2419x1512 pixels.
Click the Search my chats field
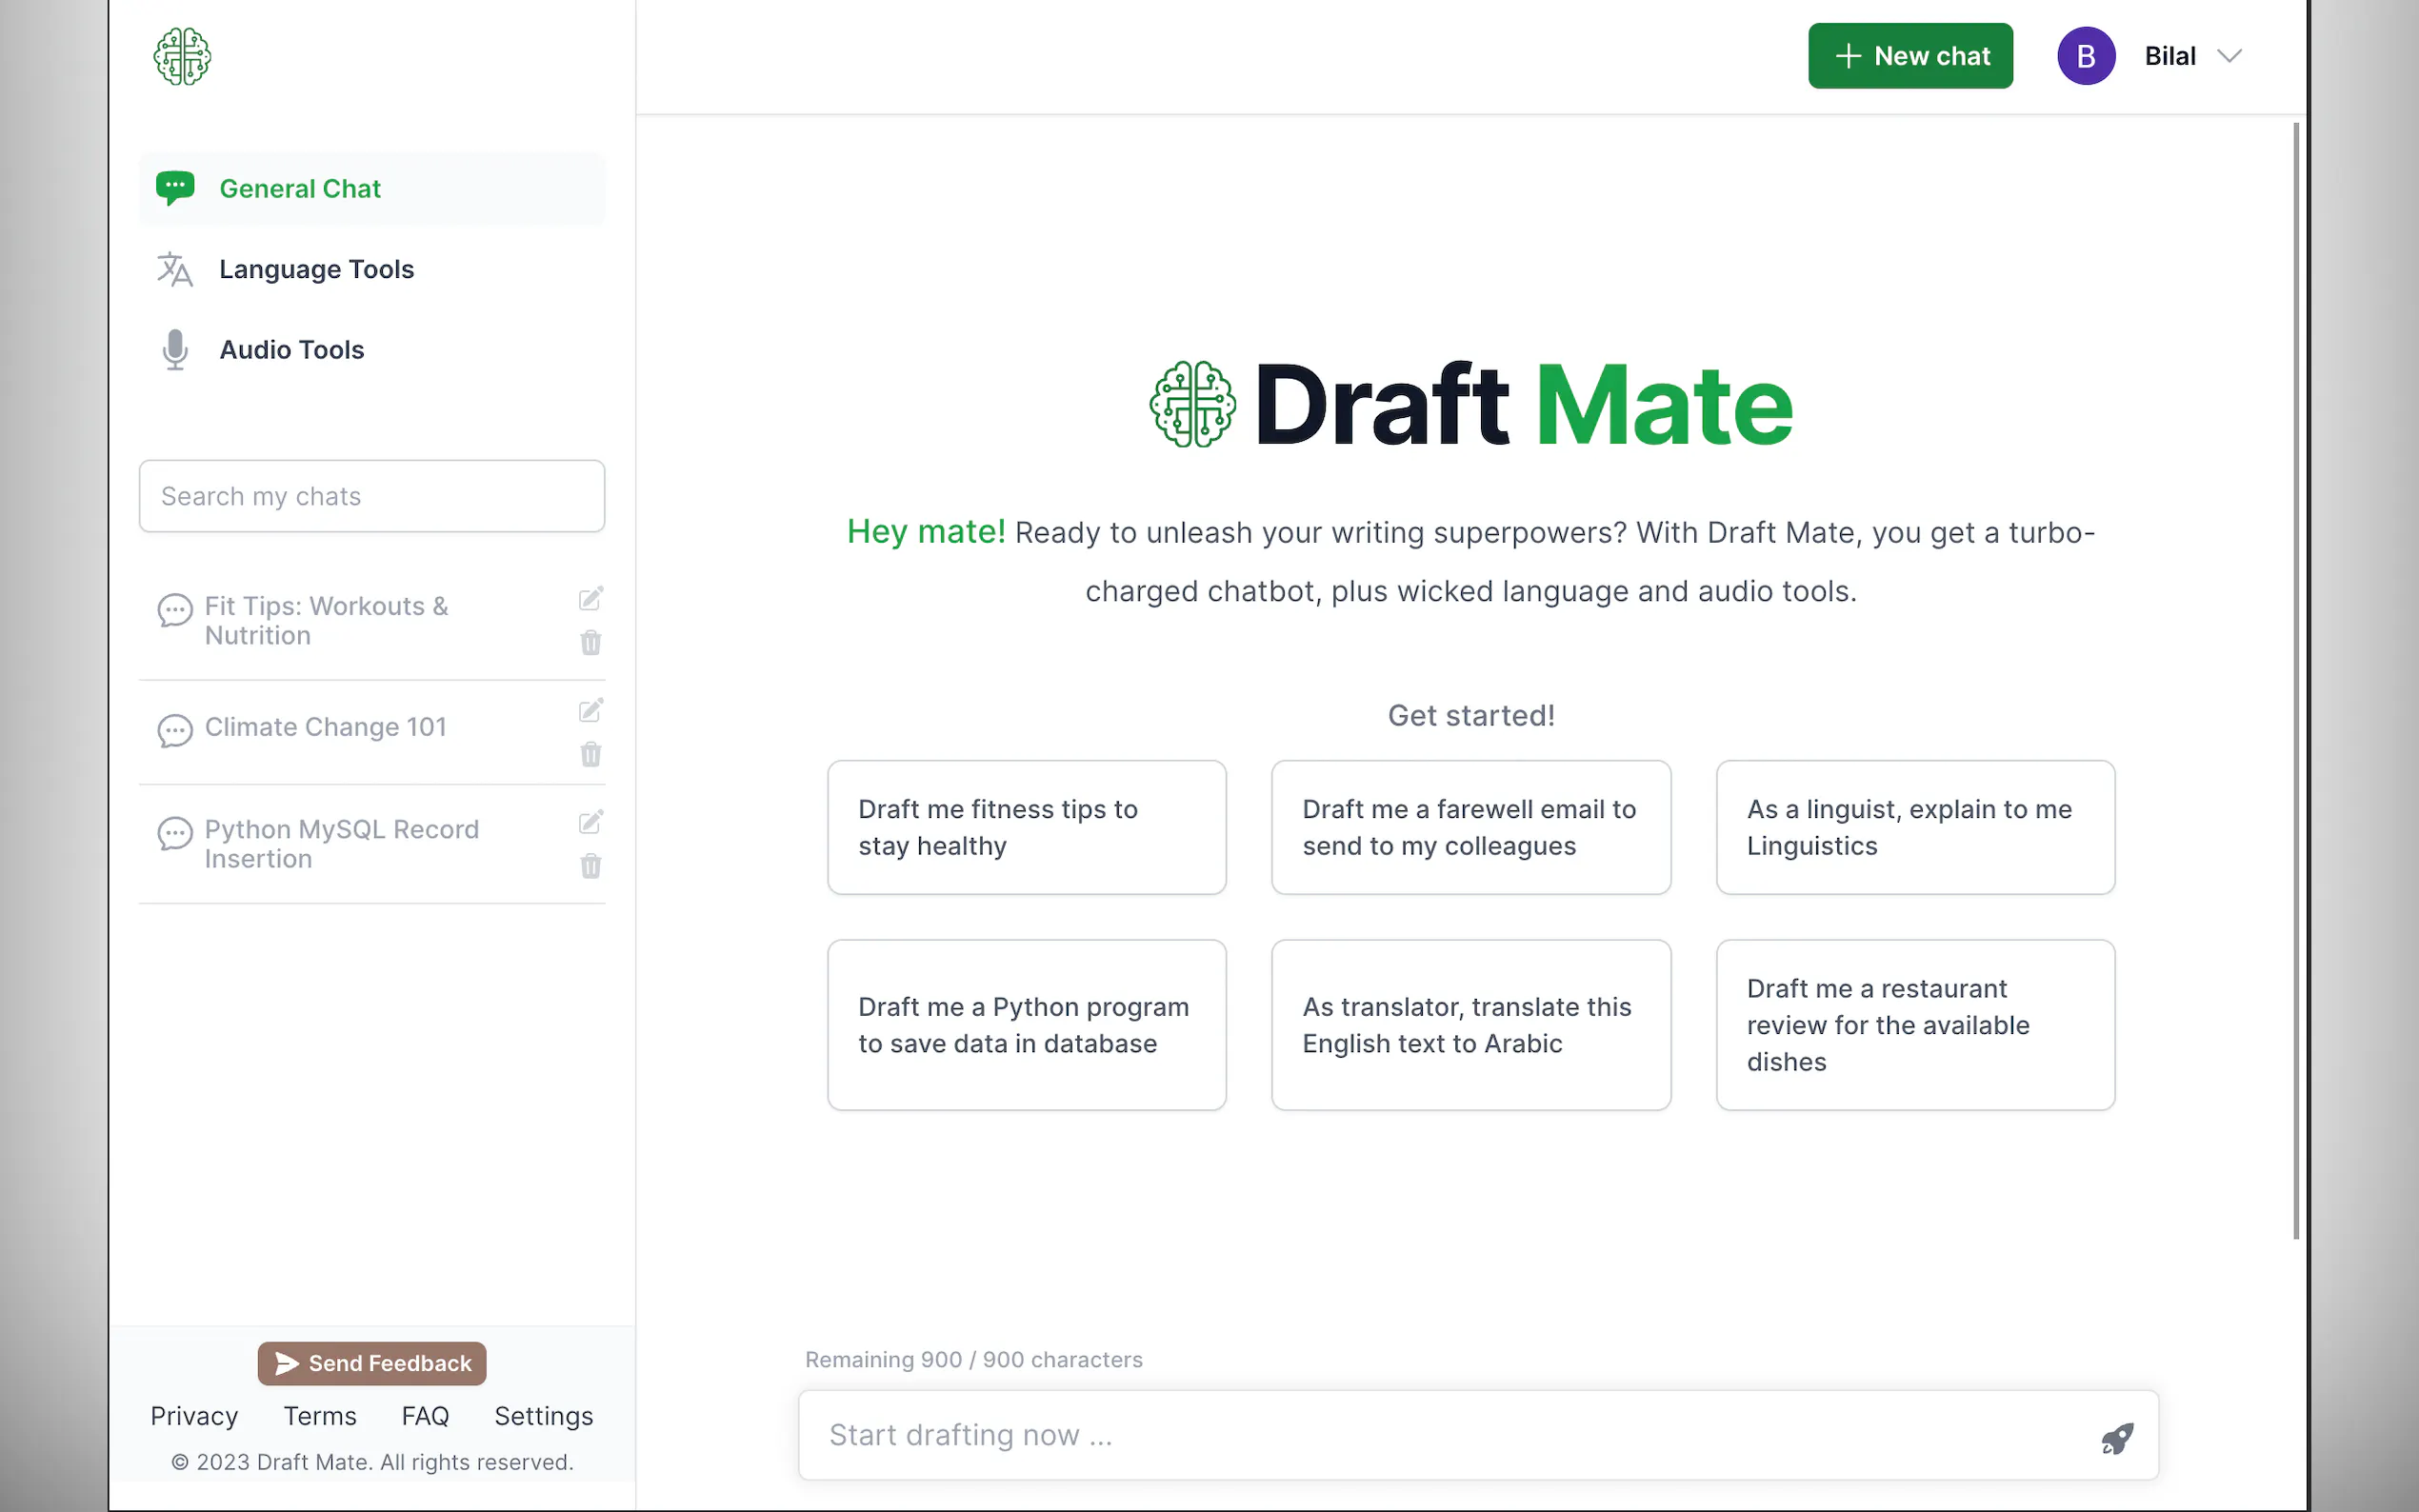372,496
